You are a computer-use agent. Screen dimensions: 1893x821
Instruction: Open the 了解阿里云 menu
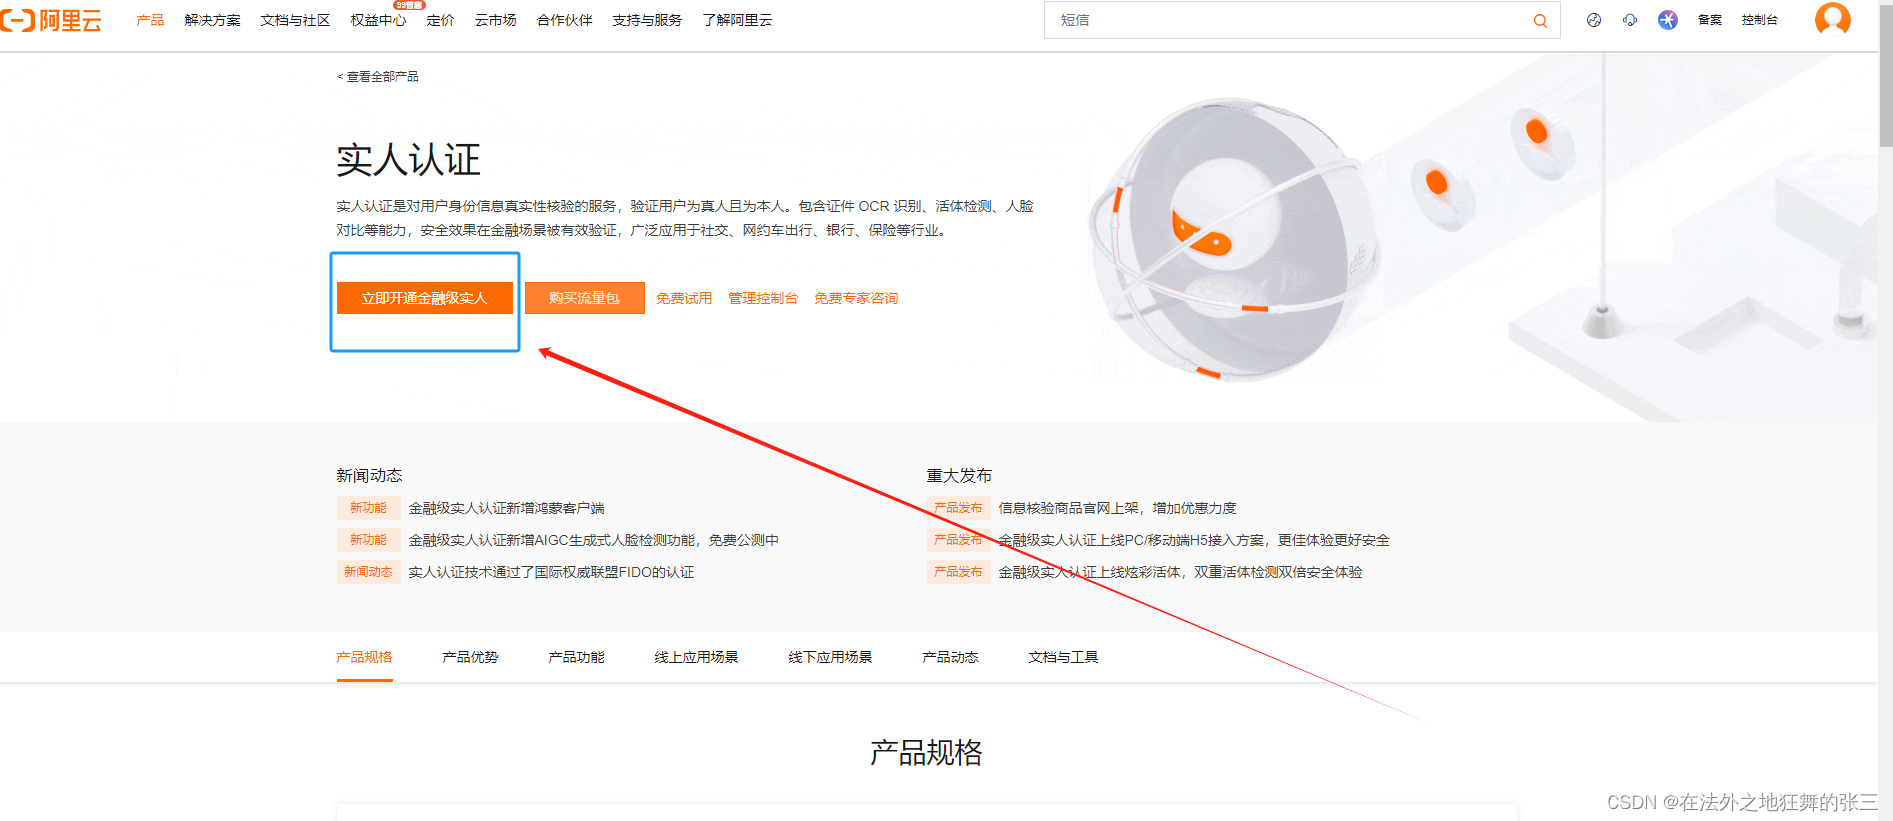(x=737, y=20)
